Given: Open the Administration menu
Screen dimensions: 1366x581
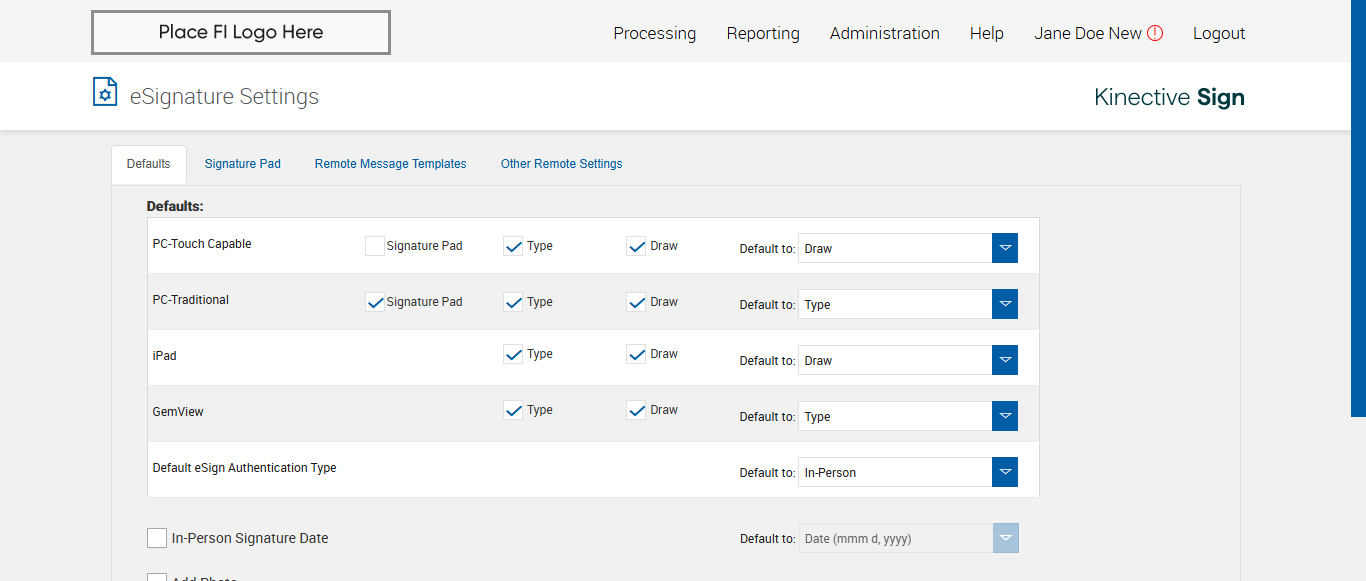Looking at the screenshot, I should click(x=884, y=33).
